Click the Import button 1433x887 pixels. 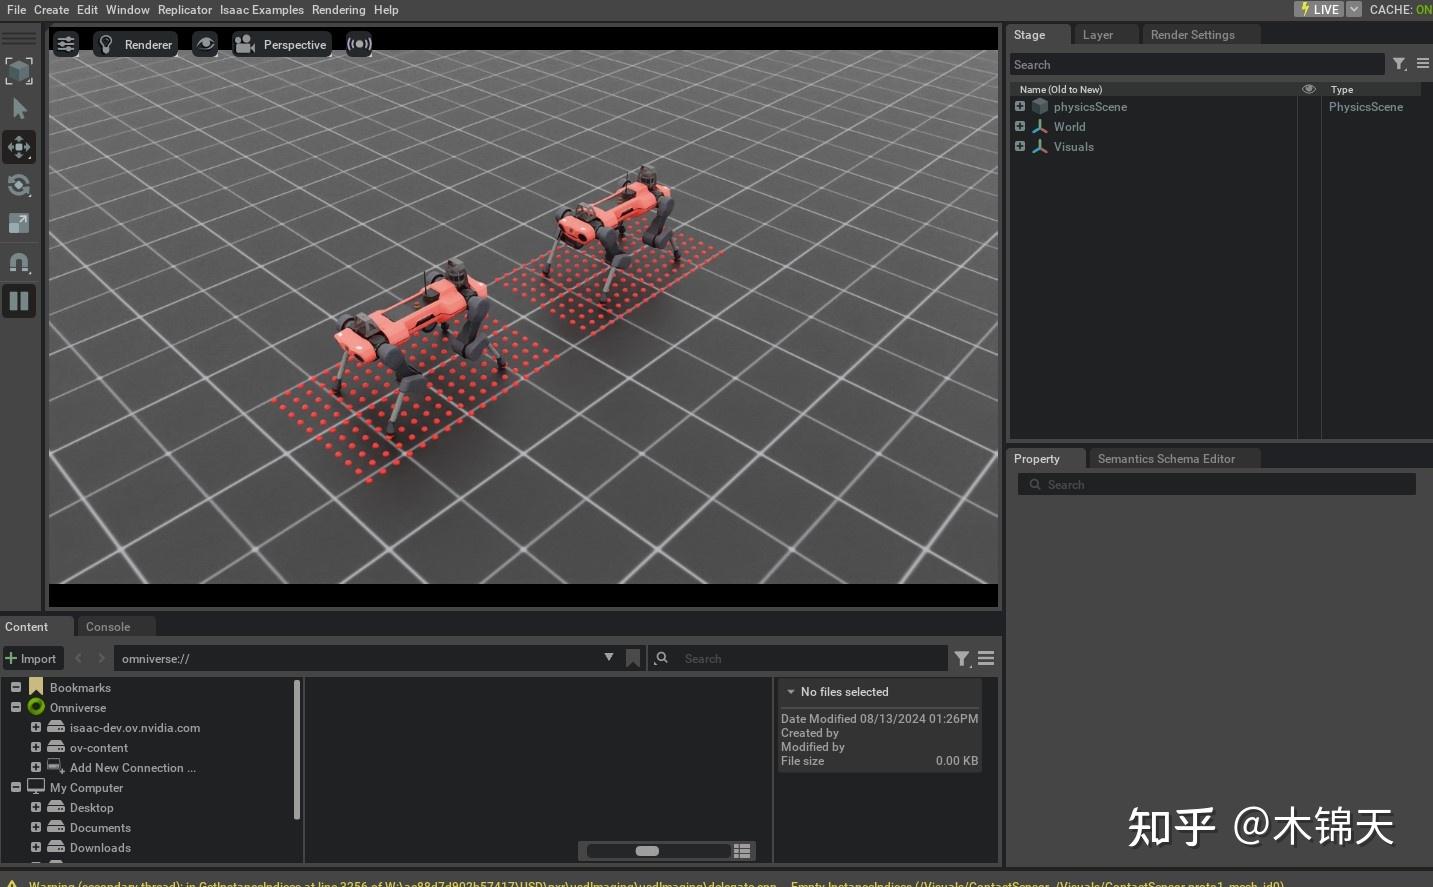coord(32,658)
